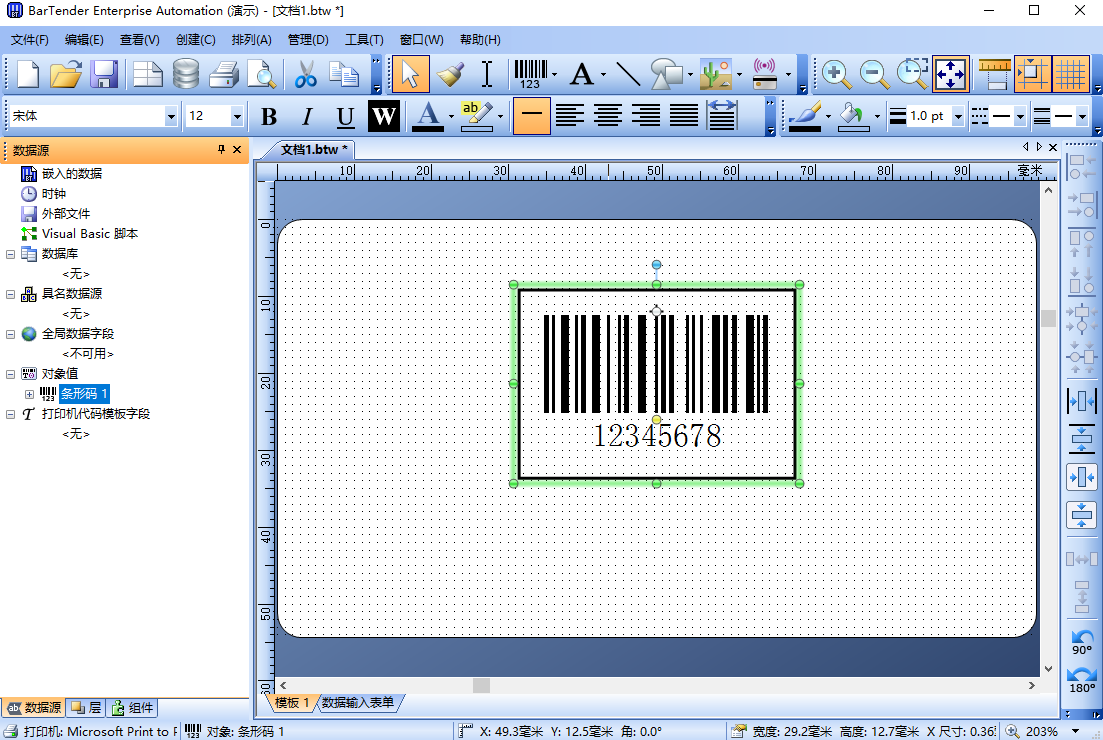
Task: Open the barcode tool dropdown arrow
Action: [x=554, y=75]
